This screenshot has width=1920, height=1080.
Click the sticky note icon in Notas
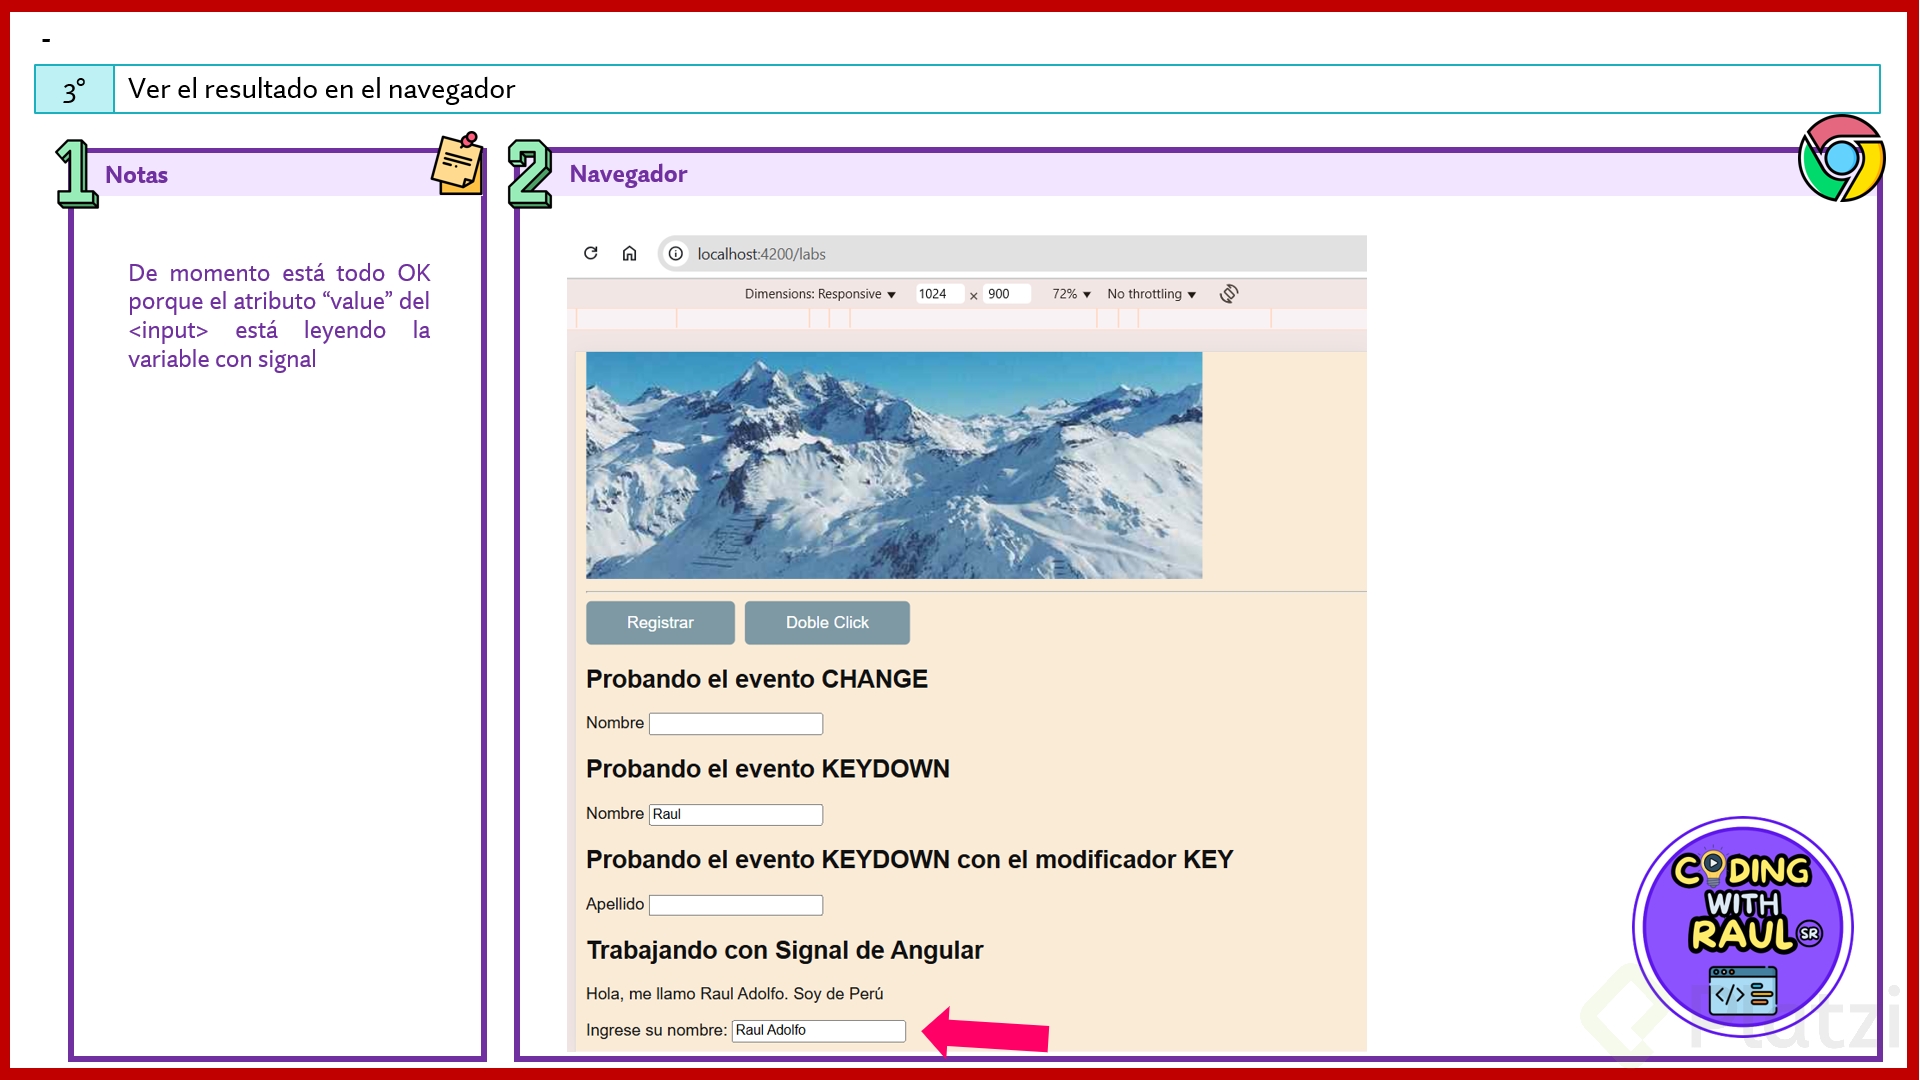(458, 163)
